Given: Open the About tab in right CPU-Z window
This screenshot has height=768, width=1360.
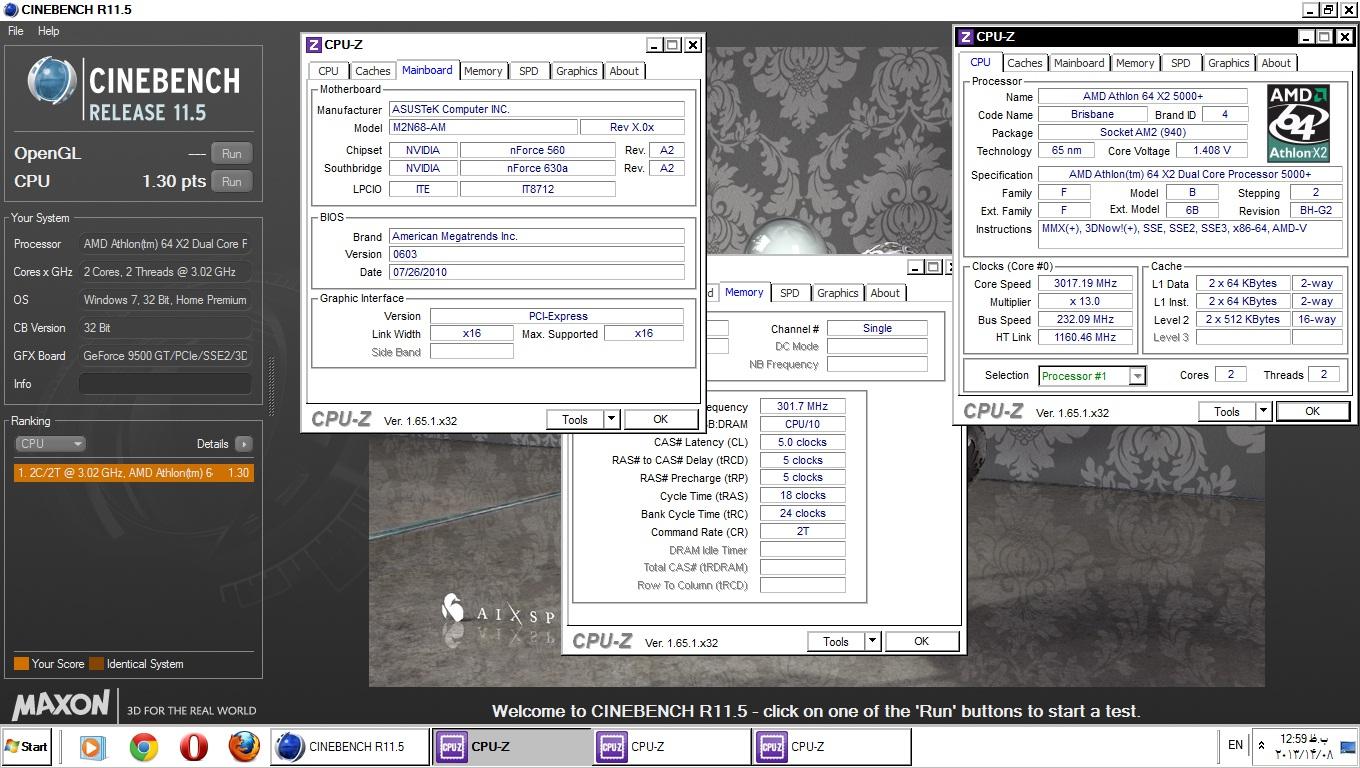Looking at the screenshot, I should pyautogui.click(x=1276, y=63).
